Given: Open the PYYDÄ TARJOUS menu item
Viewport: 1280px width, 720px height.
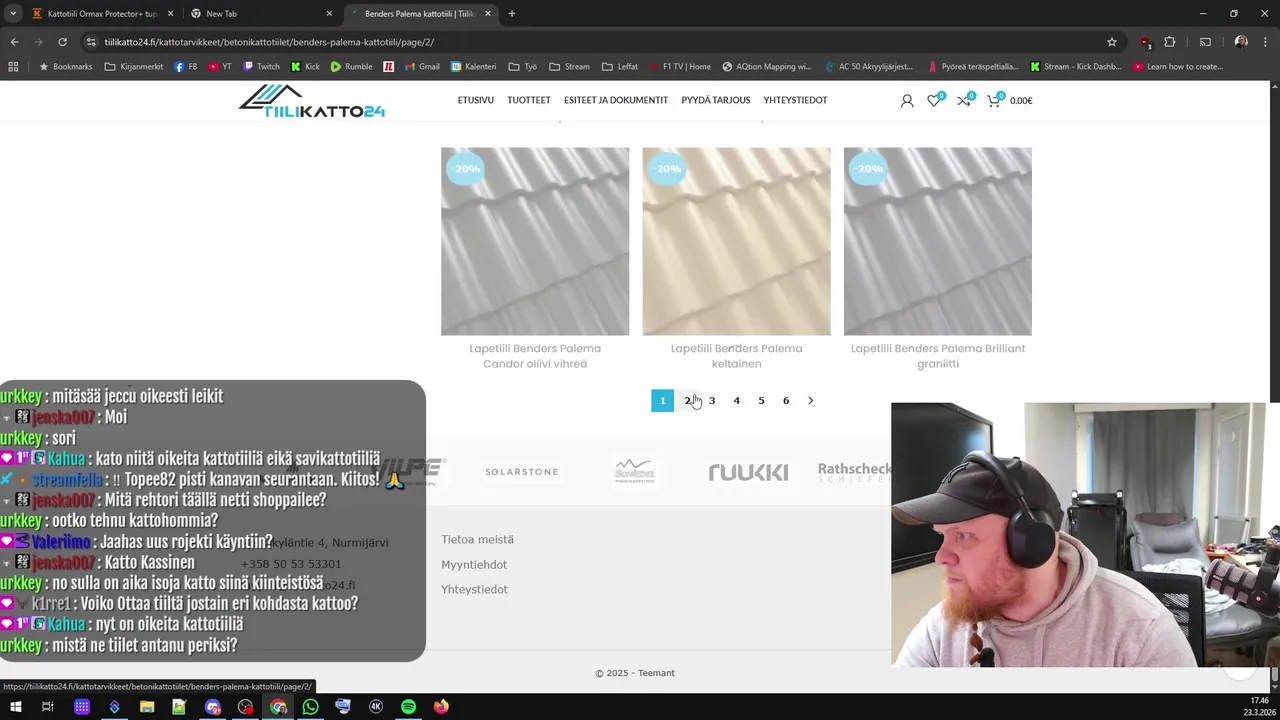Looking at the screenshot, I should 716,100.
